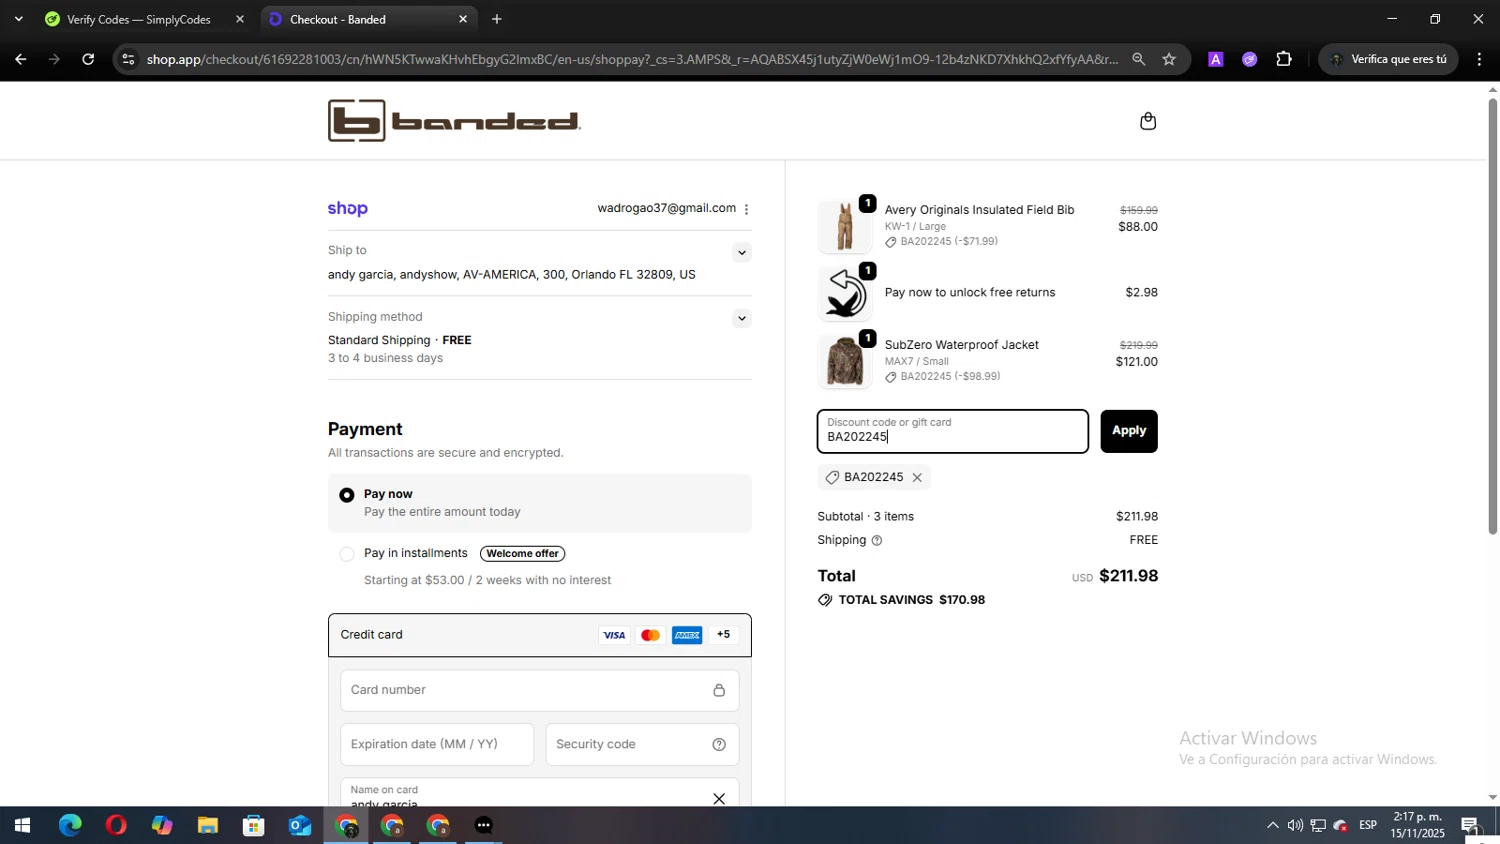This screenshot has width=1500, height=844.
Task: Click the free returns product thumbnail
Action: coord(845,293)
